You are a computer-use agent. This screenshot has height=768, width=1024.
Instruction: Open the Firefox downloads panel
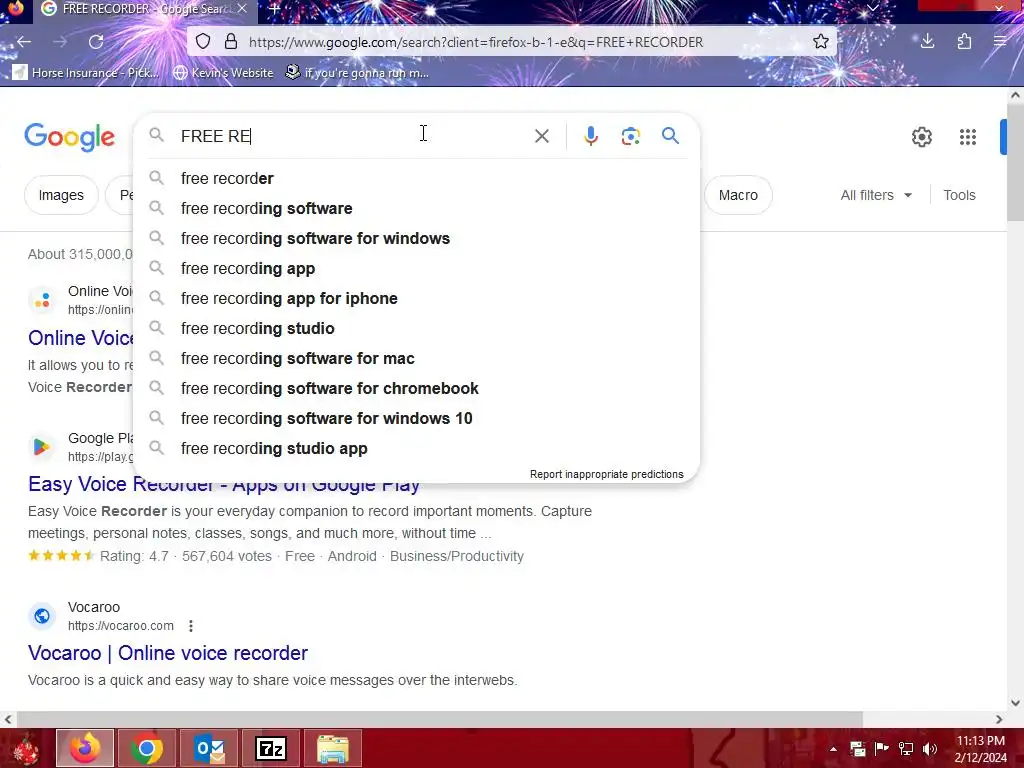point(927,42)
